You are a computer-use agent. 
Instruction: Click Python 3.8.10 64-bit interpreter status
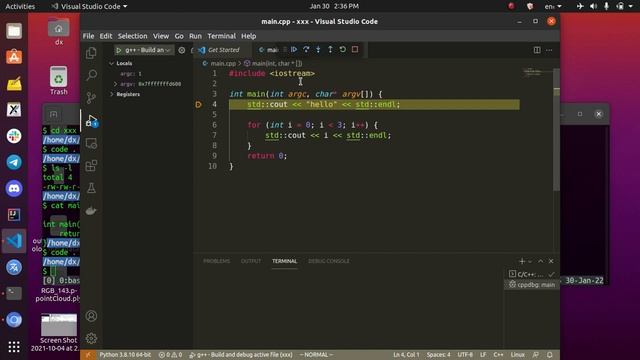tap(125, 355)
